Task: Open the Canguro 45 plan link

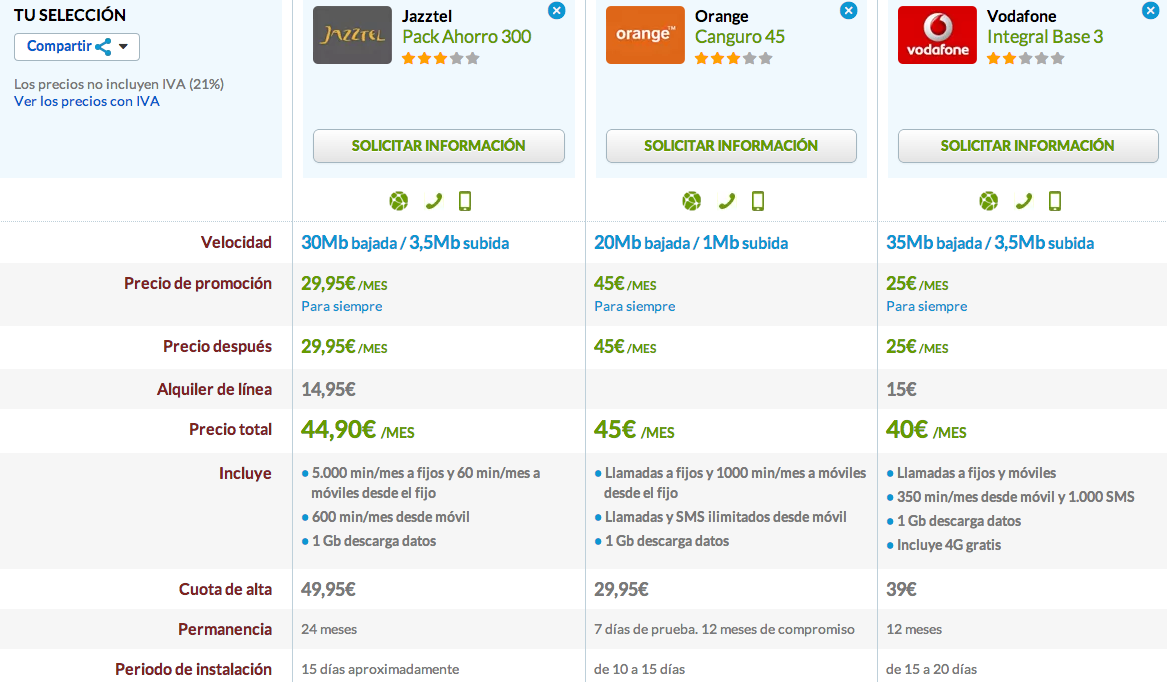Action: click(x=740, y=36)
